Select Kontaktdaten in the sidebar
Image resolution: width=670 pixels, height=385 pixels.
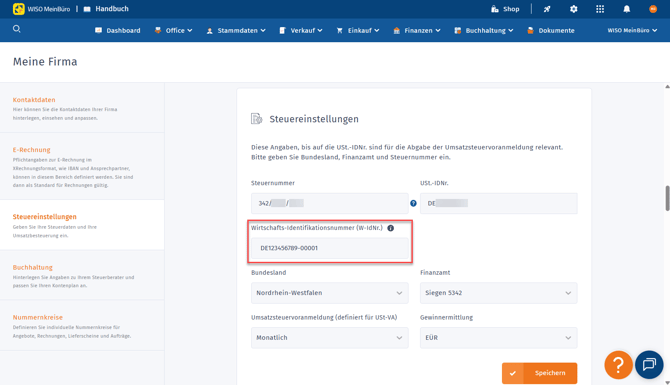[34, 100]
